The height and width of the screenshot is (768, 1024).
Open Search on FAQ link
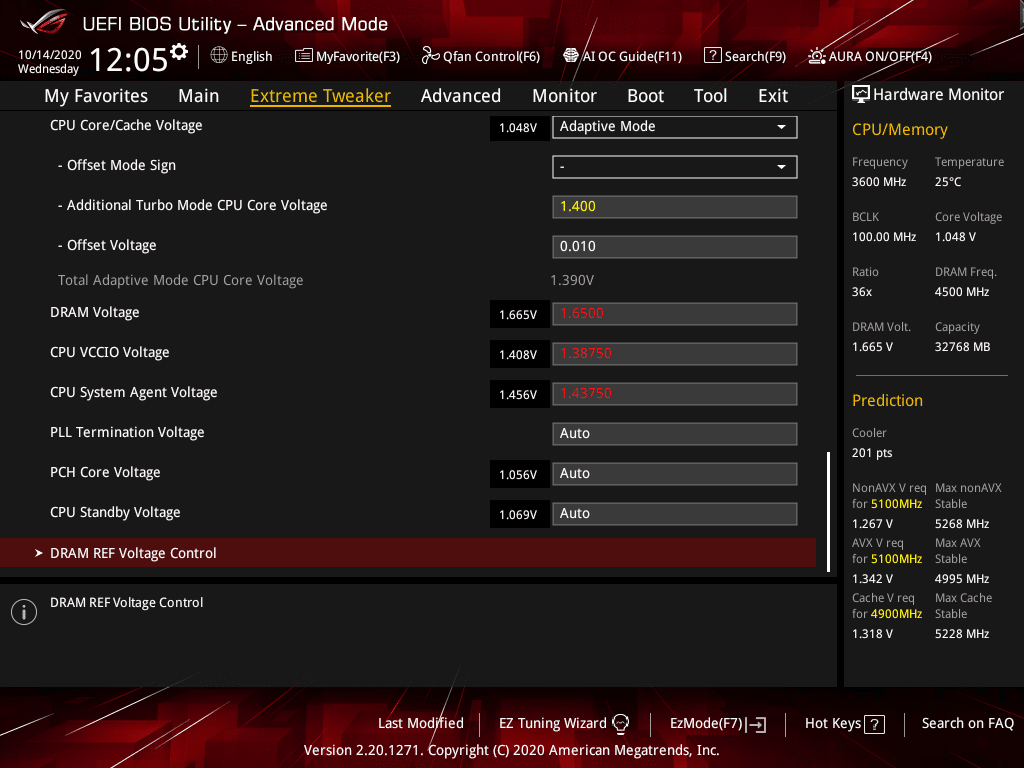(967, 724)
